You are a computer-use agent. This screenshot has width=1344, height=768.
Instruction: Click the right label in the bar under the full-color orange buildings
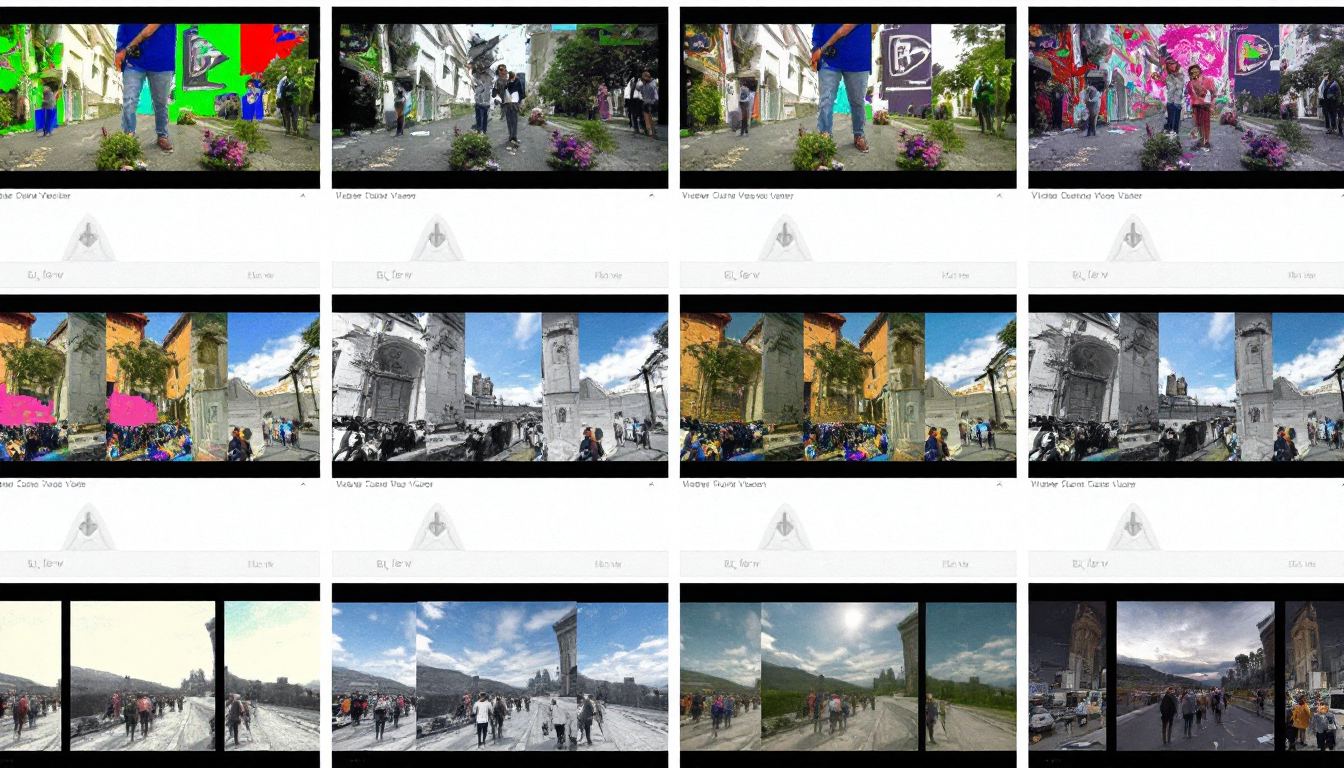coord(955,564)
